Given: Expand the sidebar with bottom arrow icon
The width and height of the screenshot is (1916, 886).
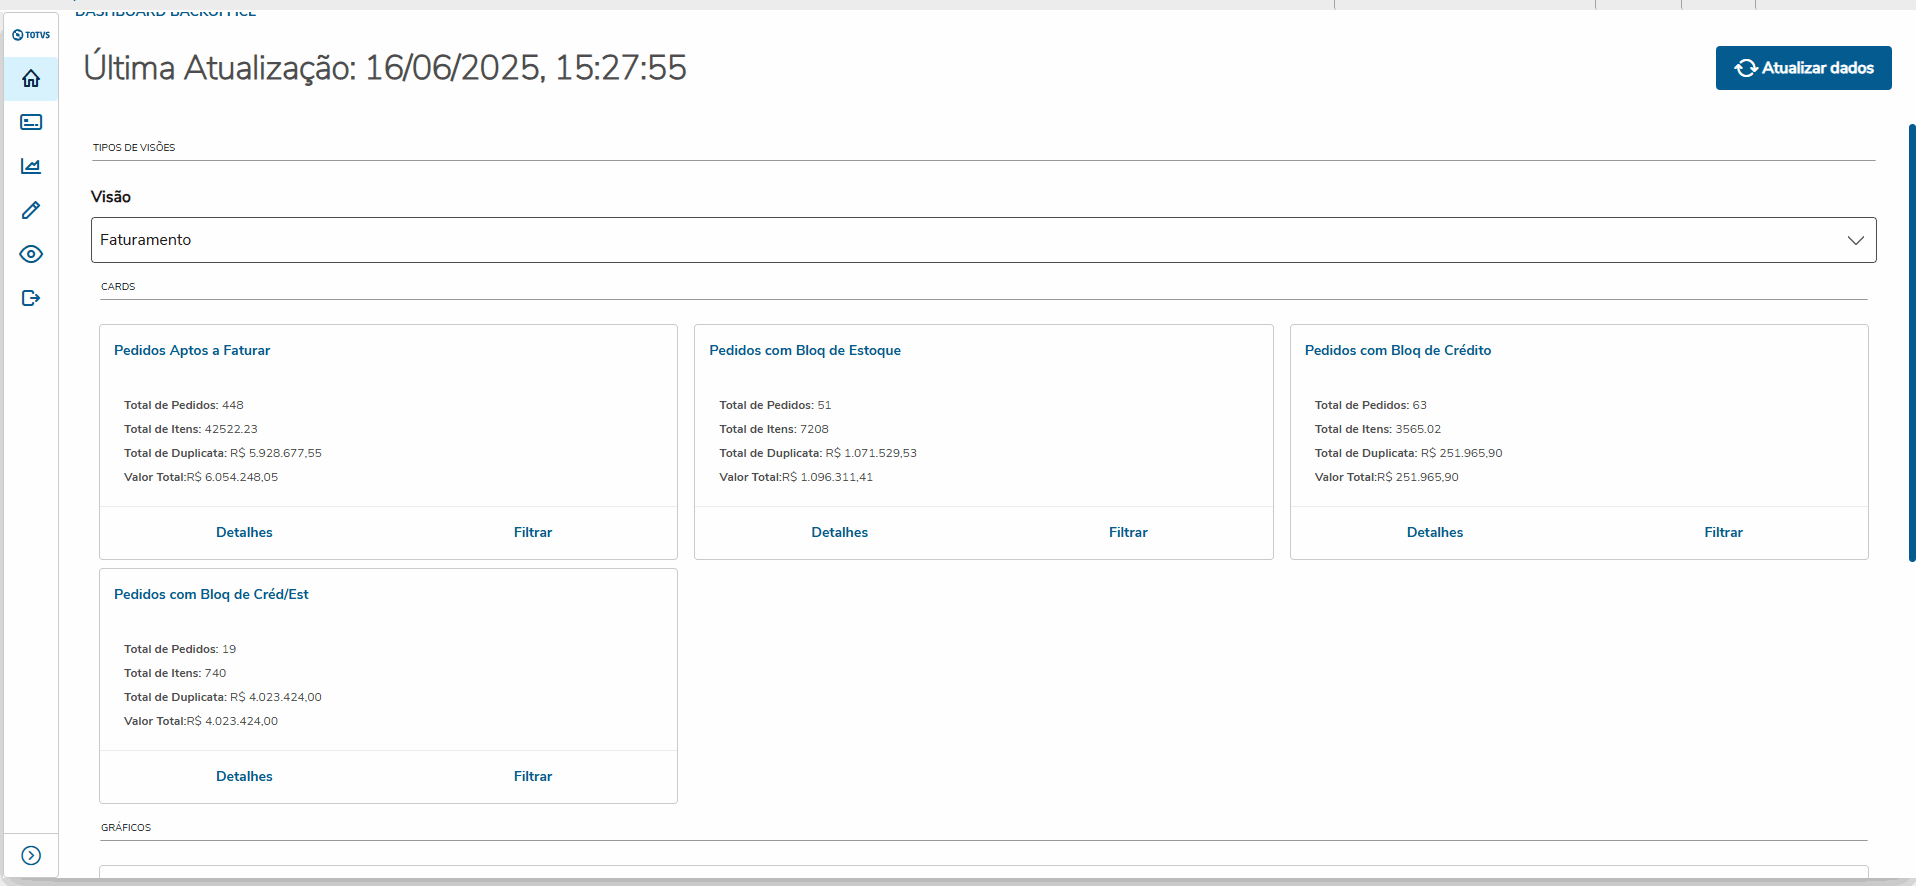Looking at the screenshot, I should click(31, 855).
